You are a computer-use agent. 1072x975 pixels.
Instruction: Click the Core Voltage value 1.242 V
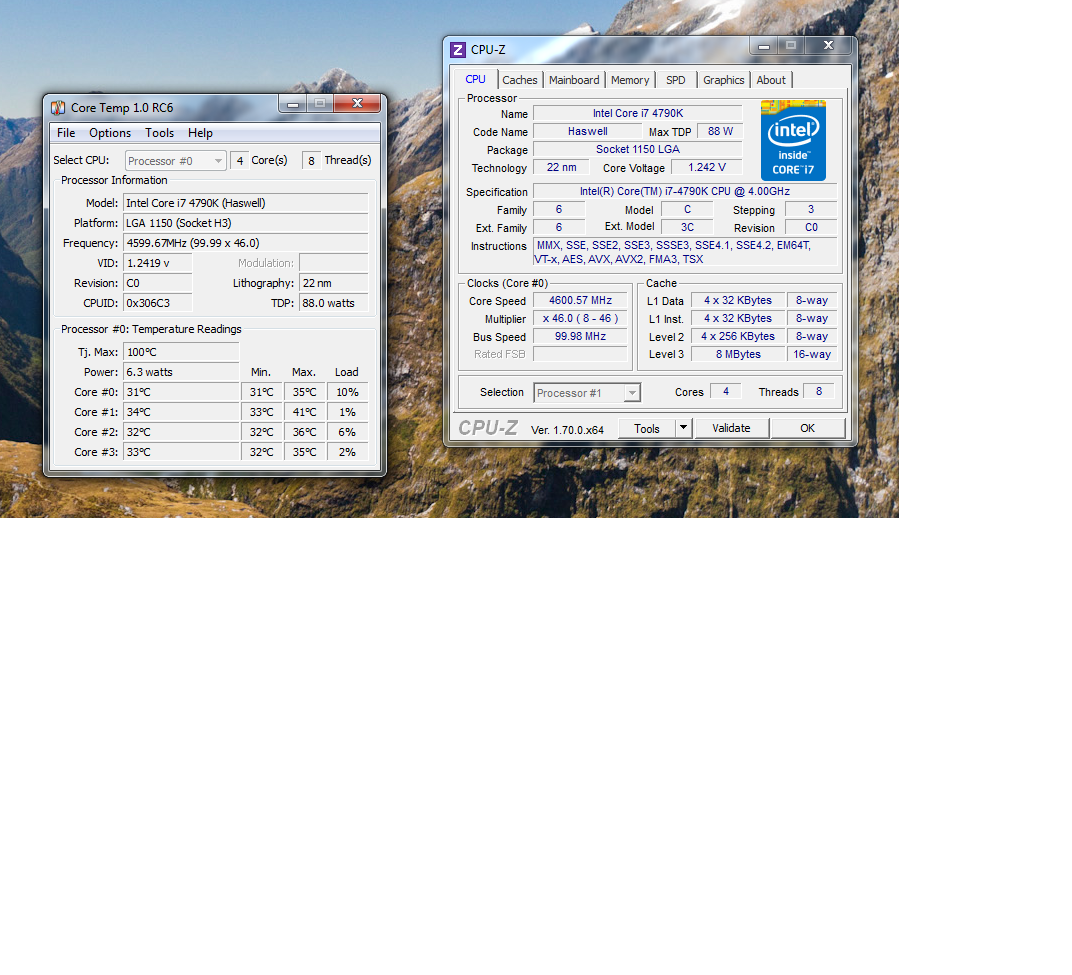(707, 168)
